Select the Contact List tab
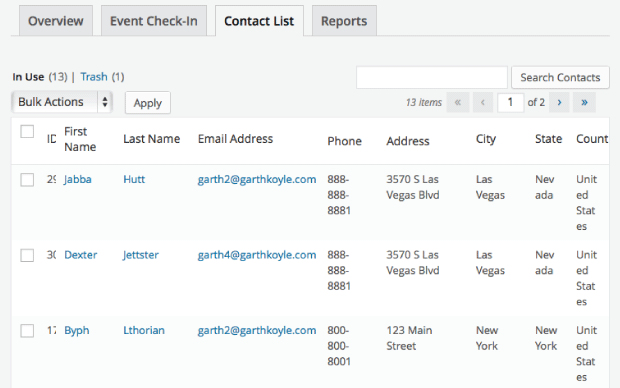This screenshot has height=388, width=620. point(259,21)
